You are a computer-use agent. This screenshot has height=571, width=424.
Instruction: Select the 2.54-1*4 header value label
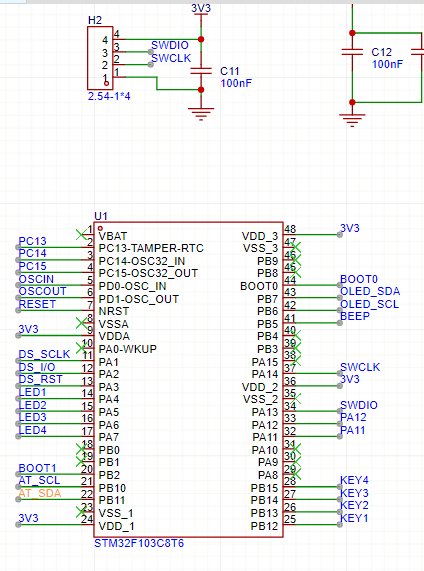(x=109, y=96)
